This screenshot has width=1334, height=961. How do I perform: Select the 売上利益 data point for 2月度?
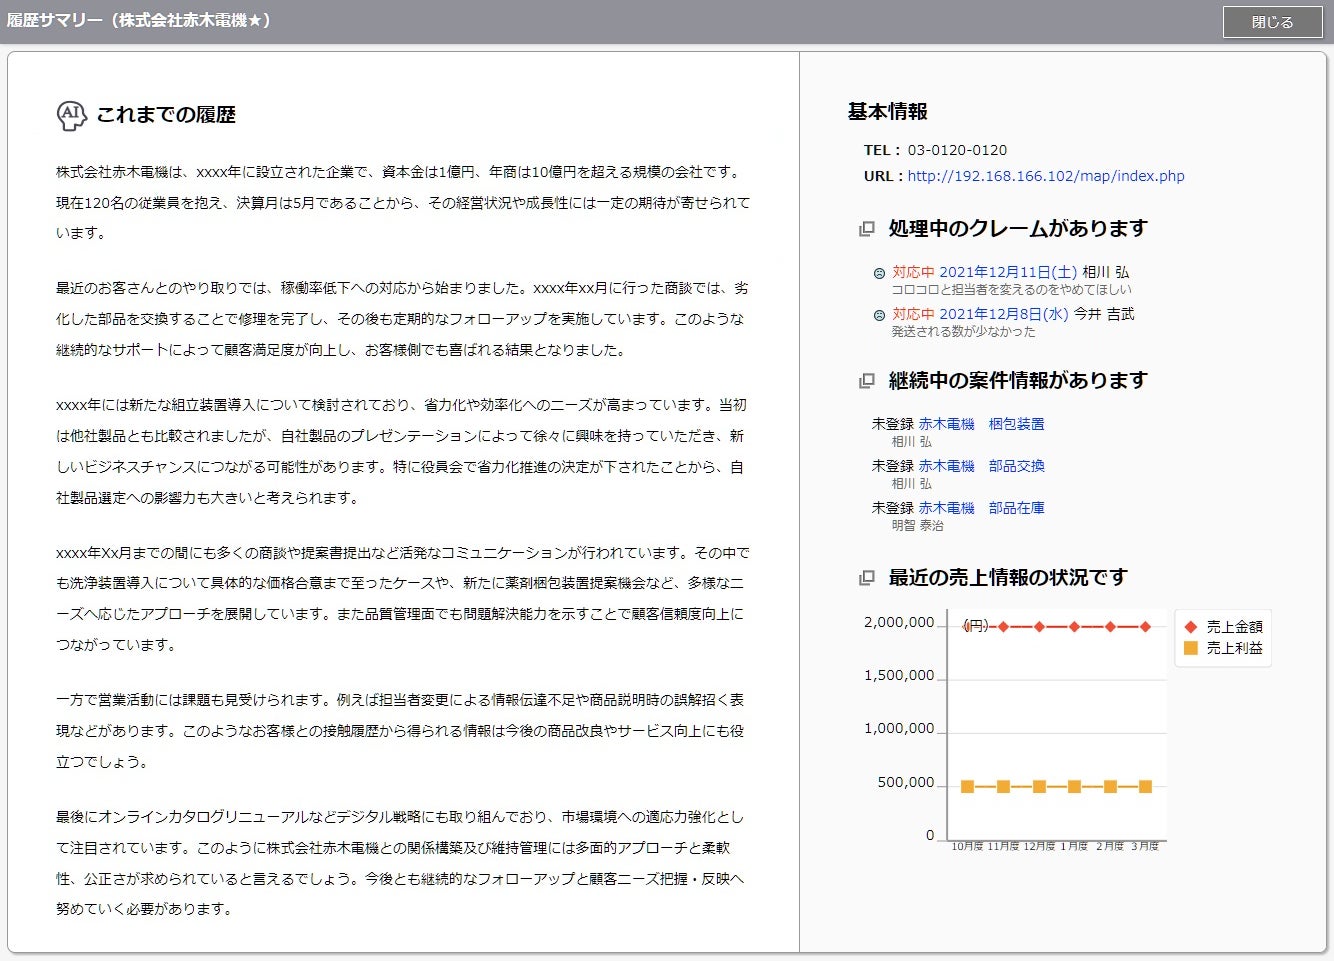tap(1110, 787)
